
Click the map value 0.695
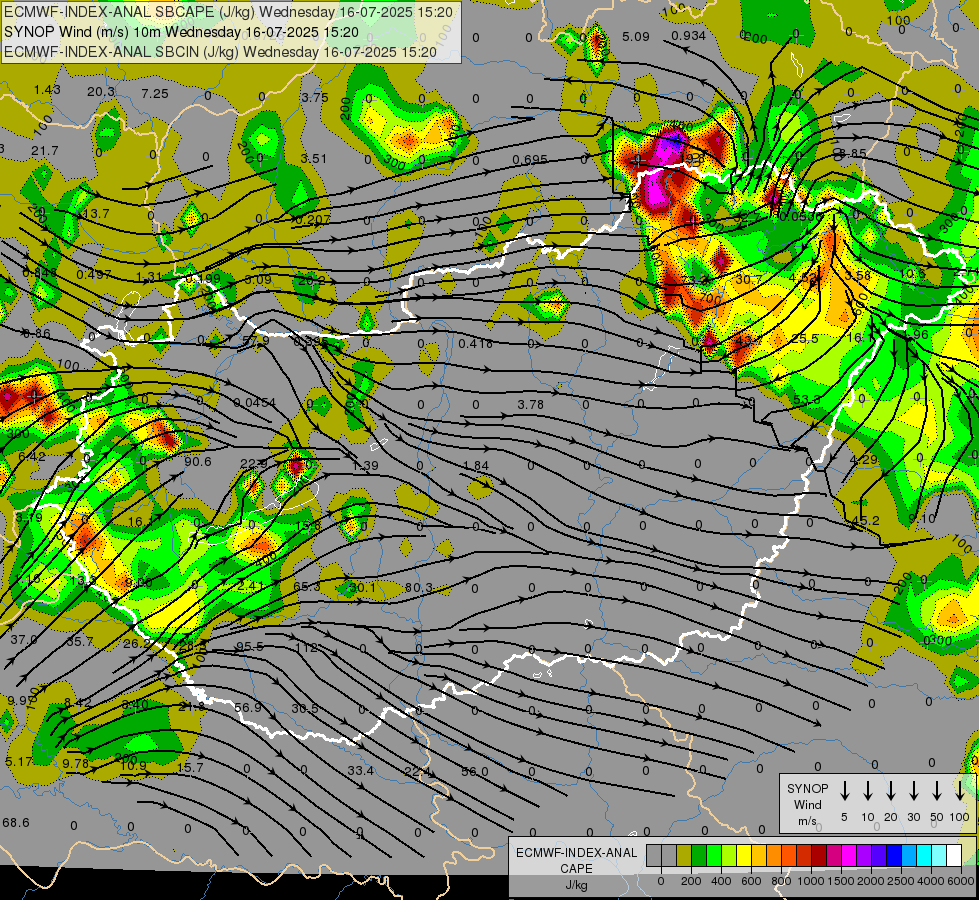tap(529, 160)
